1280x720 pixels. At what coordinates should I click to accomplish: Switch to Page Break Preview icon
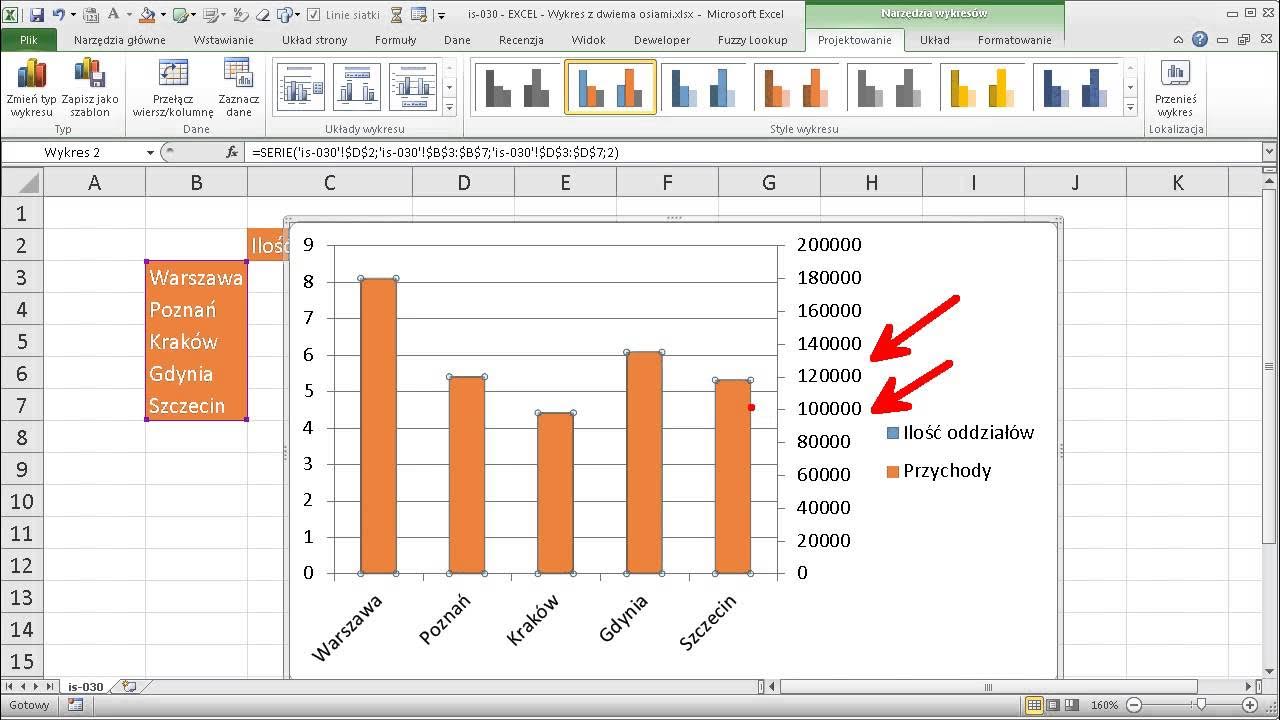coord(1072,705)
